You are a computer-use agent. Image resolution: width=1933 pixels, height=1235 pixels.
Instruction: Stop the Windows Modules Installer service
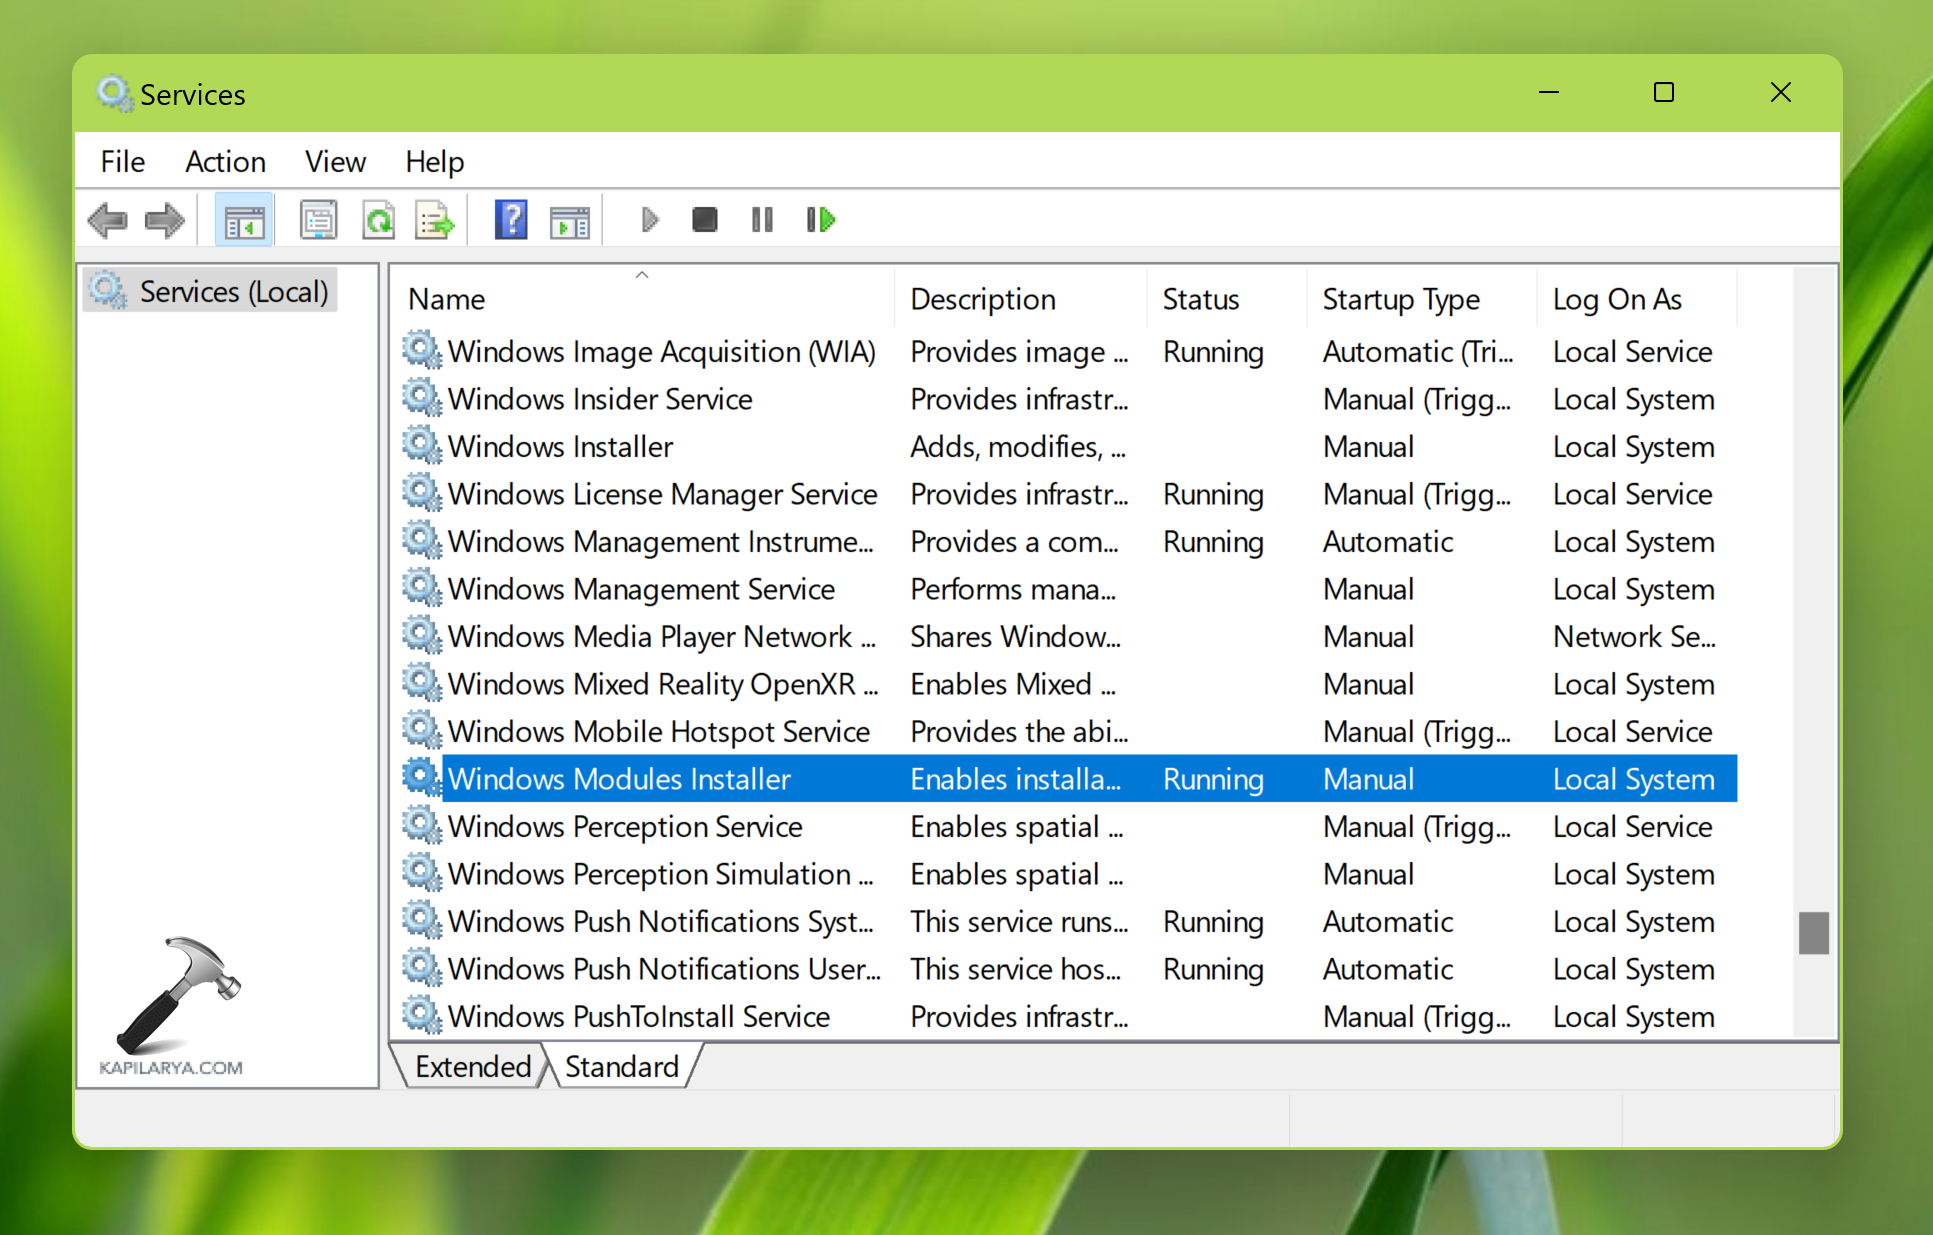tap(704, 219)
